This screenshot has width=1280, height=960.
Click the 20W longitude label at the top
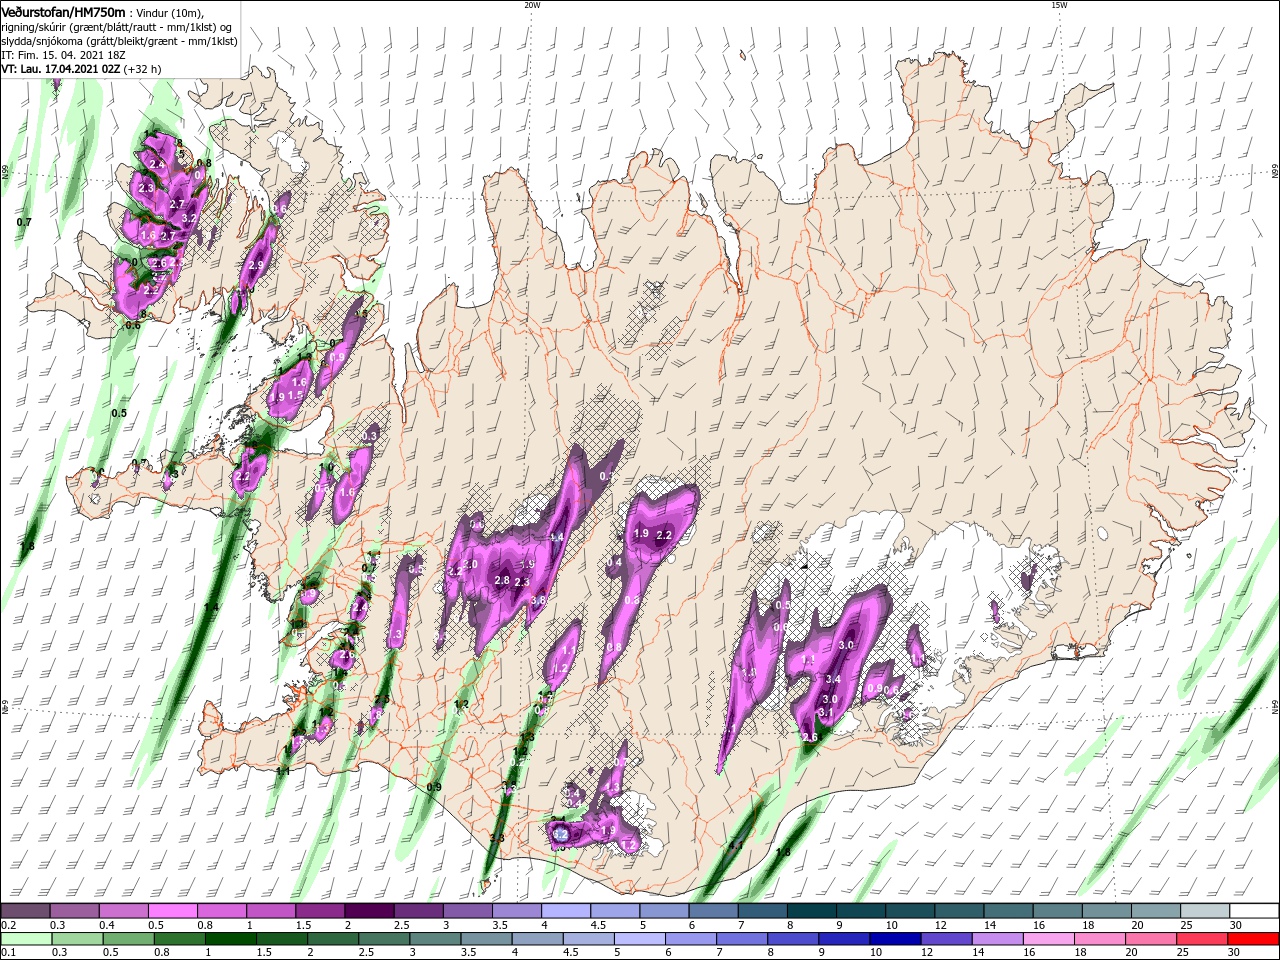(532, 5)
